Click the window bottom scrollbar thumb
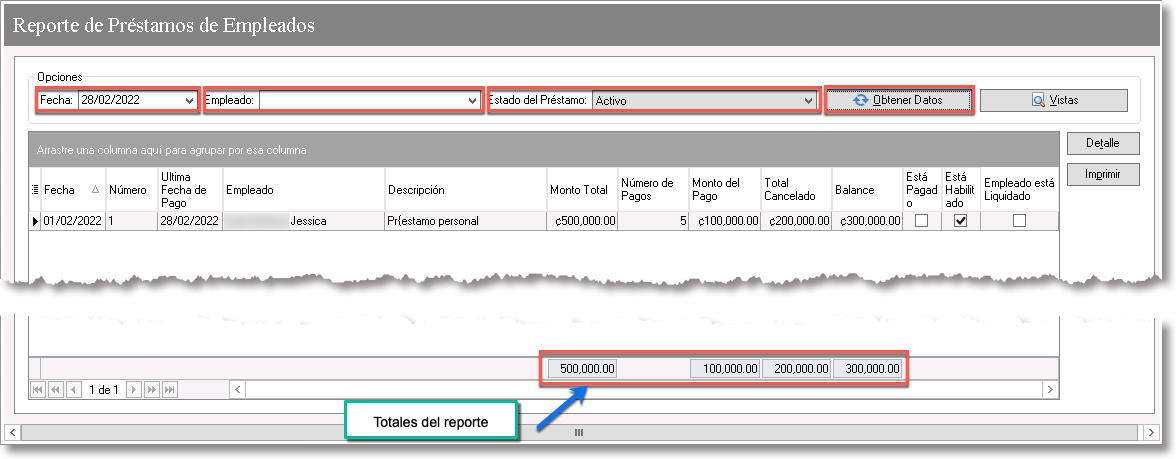This screenshot has height=459, width=1176. (x=578, y=432)
